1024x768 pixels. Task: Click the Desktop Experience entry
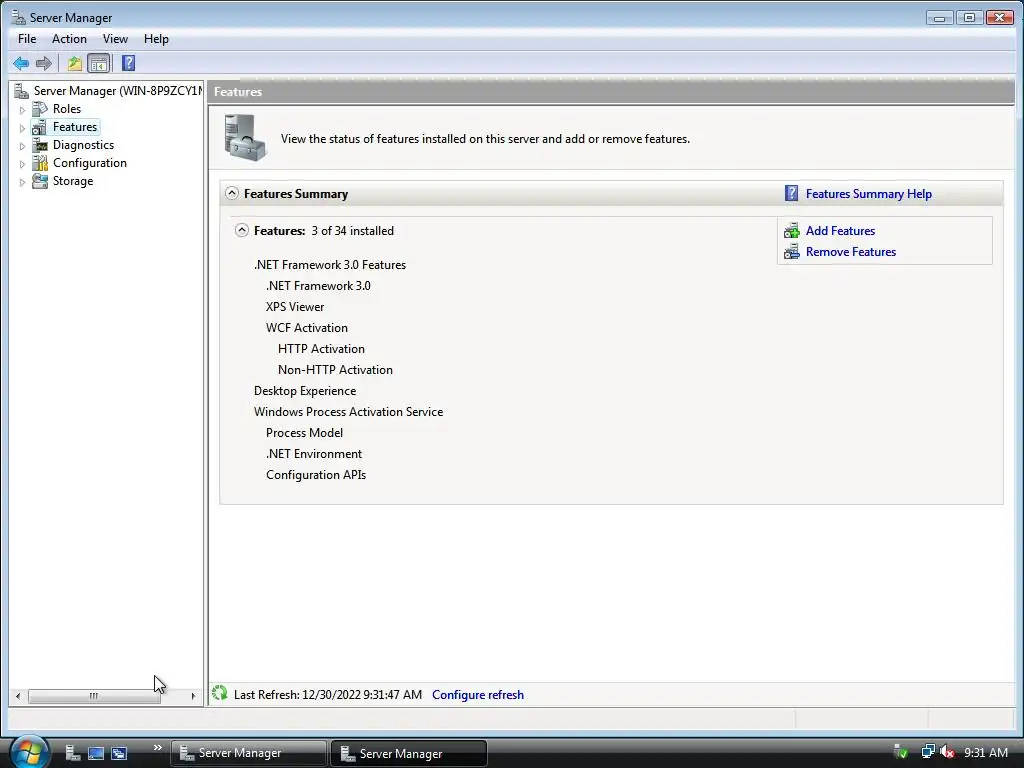305,391
